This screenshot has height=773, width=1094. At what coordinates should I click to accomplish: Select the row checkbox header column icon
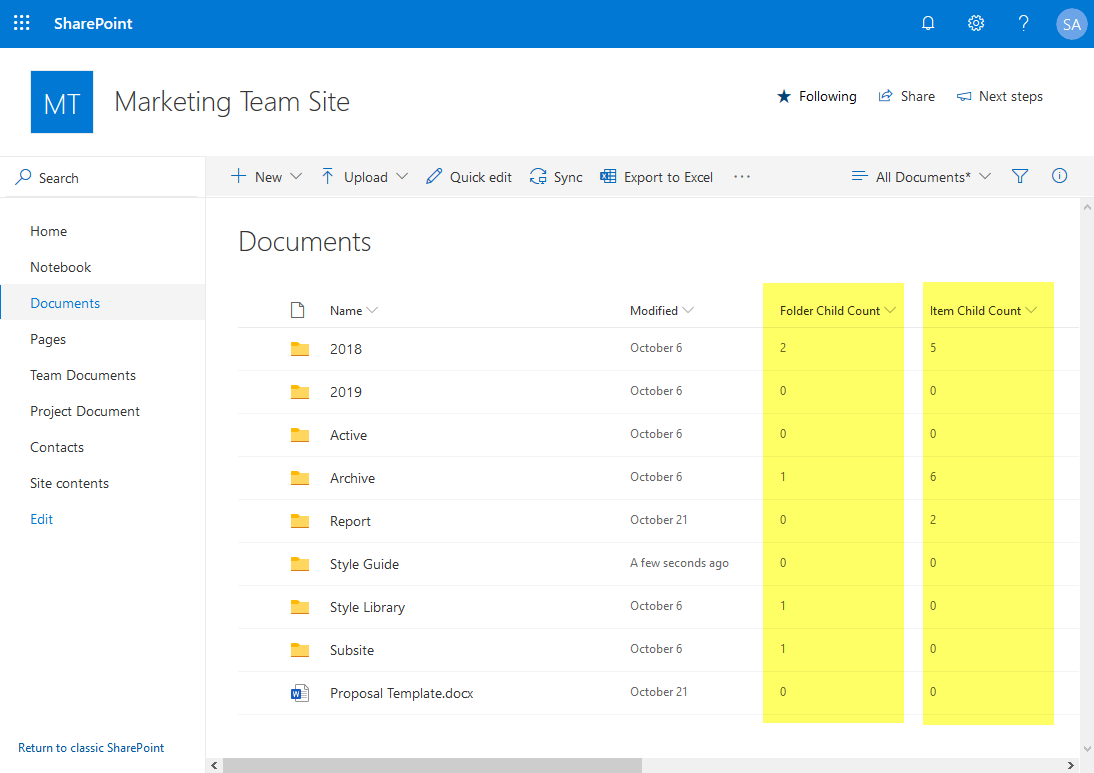click(x=297, y=310)
